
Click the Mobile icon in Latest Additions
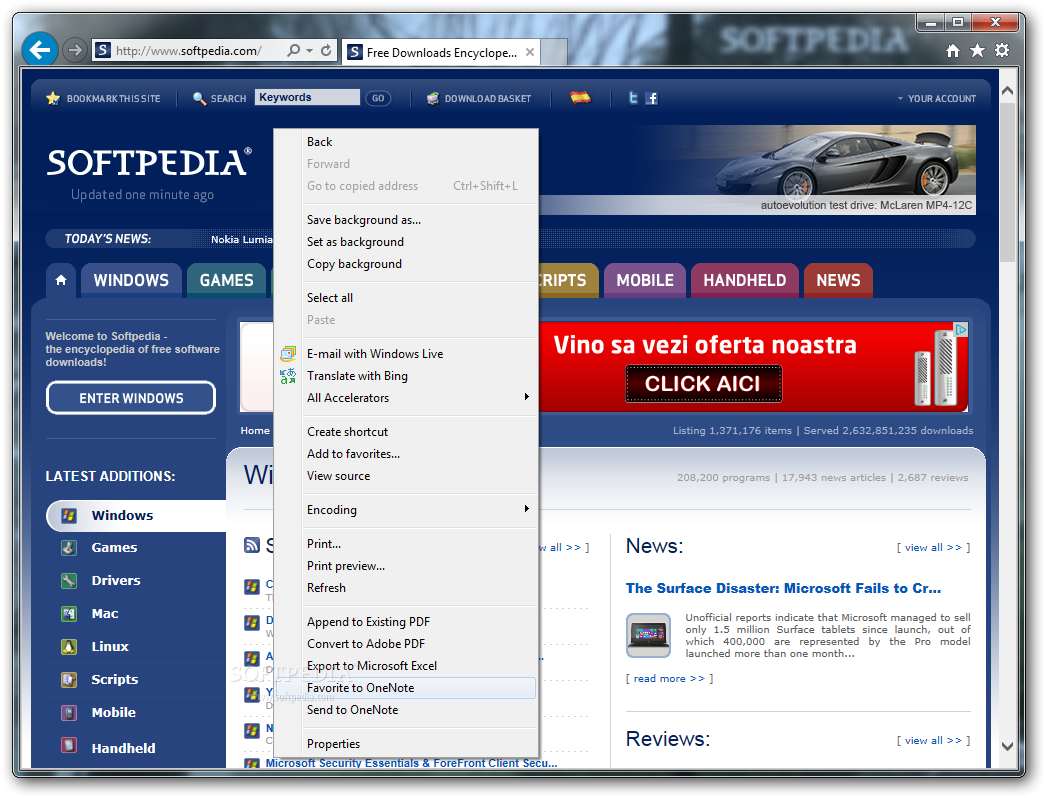click(69, 713)
